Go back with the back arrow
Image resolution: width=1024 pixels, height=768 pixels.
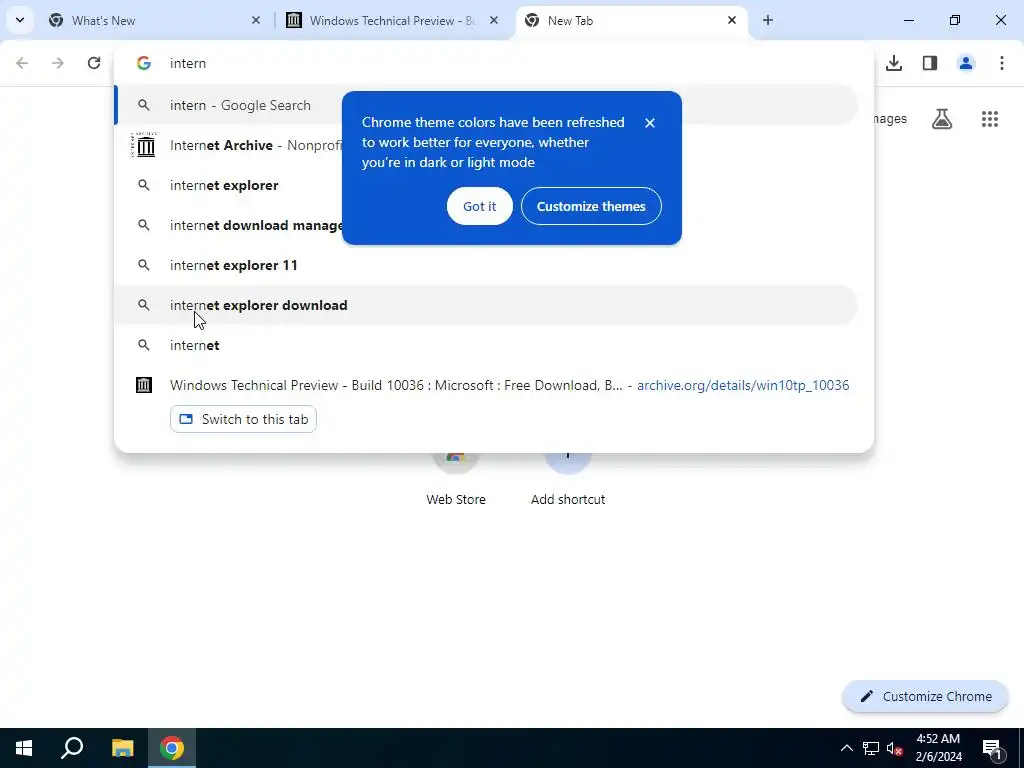(22, 63)
